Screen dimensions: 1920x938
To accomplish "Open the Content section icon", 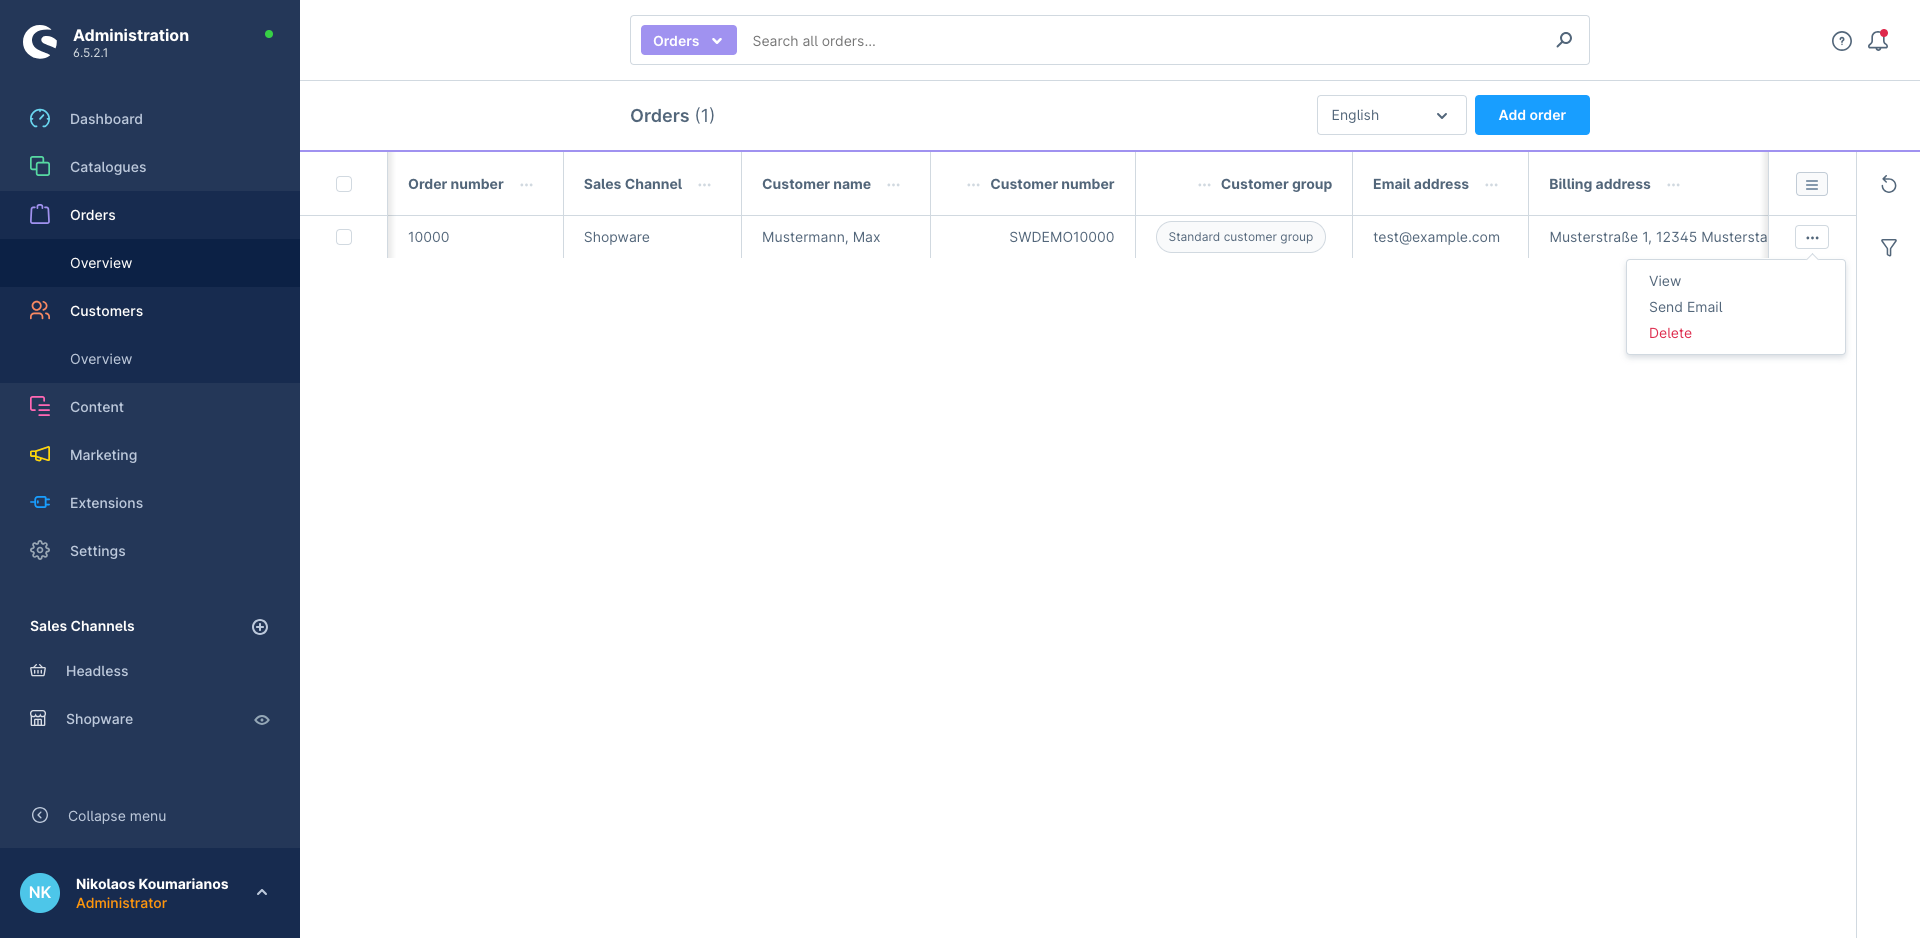I will [40, 406].
